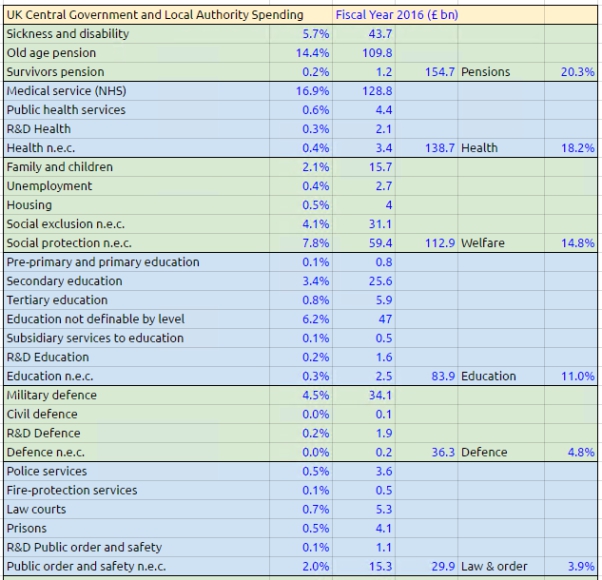
Task: Select the 'Medical service (NHS)' cell
Action: tap(137, 91)
